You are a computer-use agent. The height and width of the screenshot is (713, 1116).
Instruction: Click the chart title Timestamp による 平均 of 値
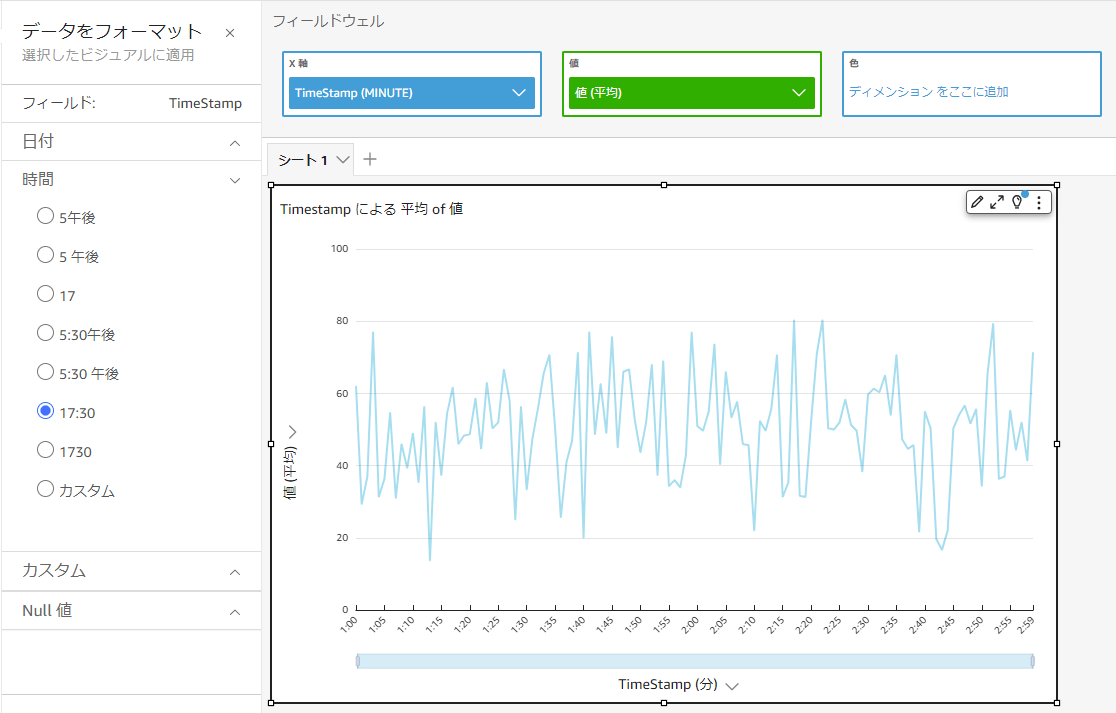(x=372, y=209)
